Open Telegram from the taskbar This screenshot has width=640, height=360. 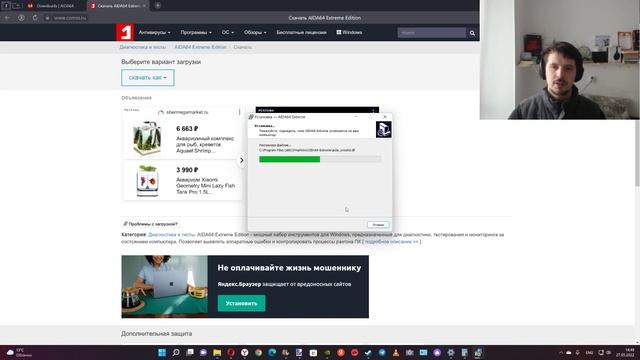click(382, 352)
